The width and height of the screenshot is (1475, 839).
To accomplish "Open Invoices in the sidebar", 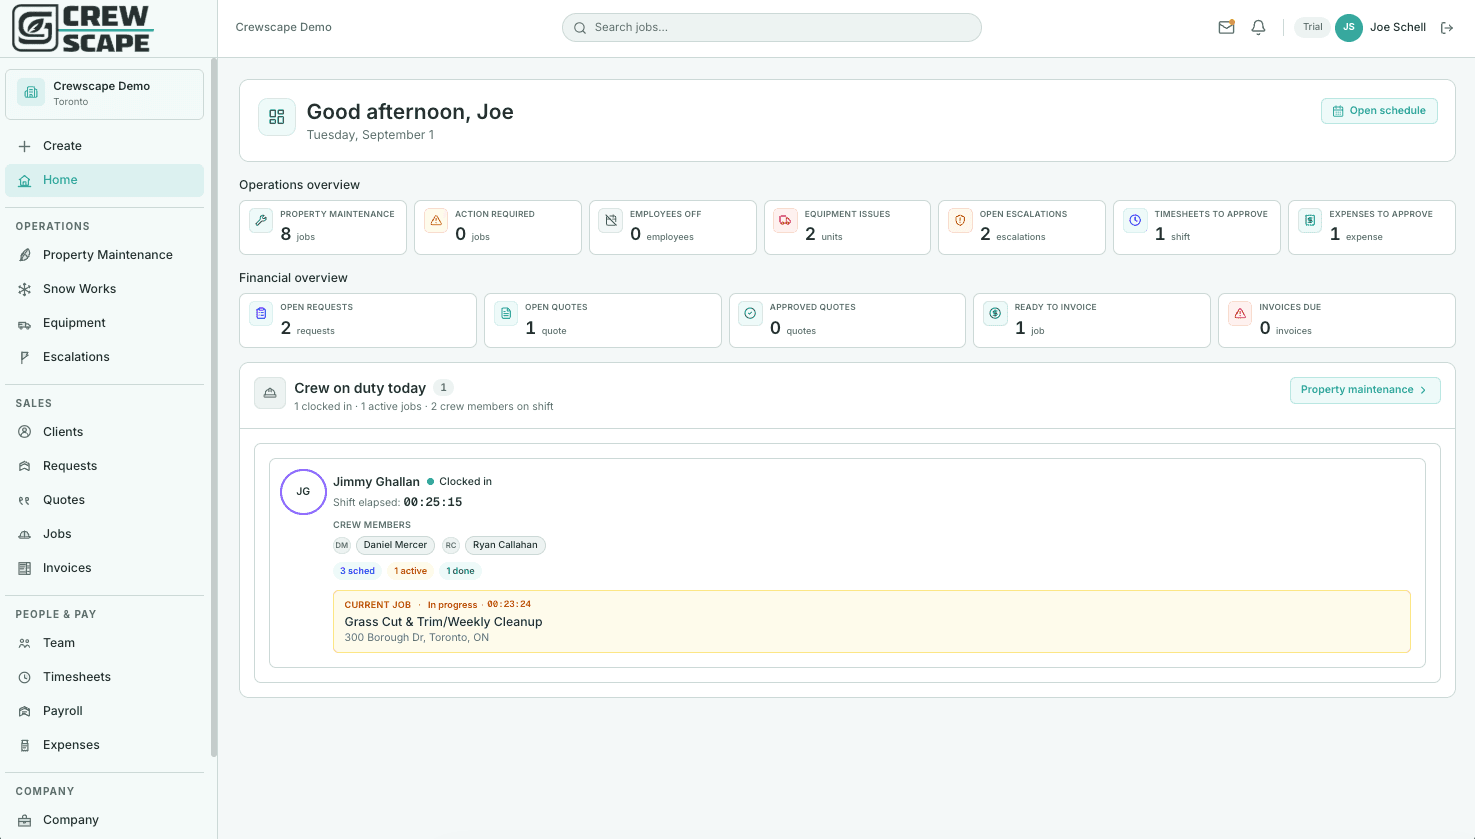I will [105, 568].
